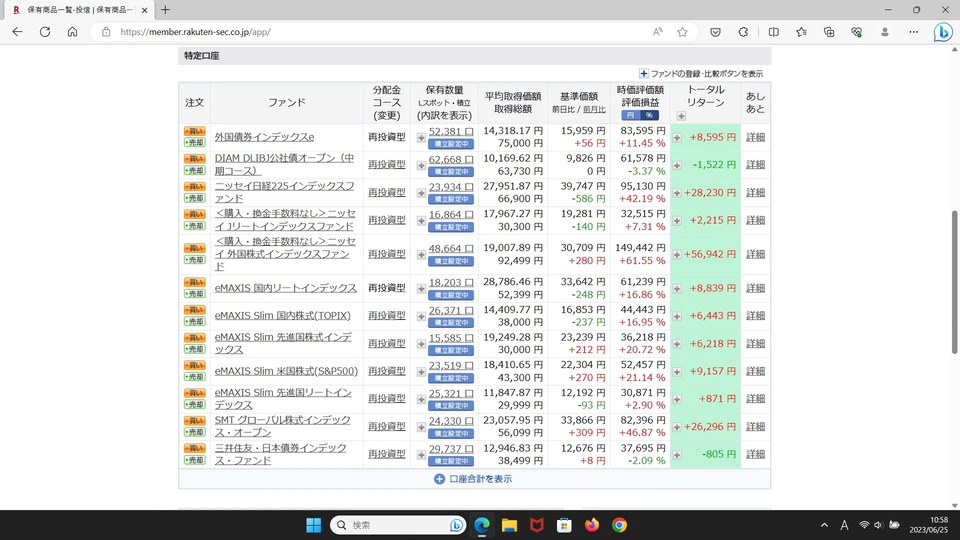Add page to favorites with star icon

[x=683, y=32]
